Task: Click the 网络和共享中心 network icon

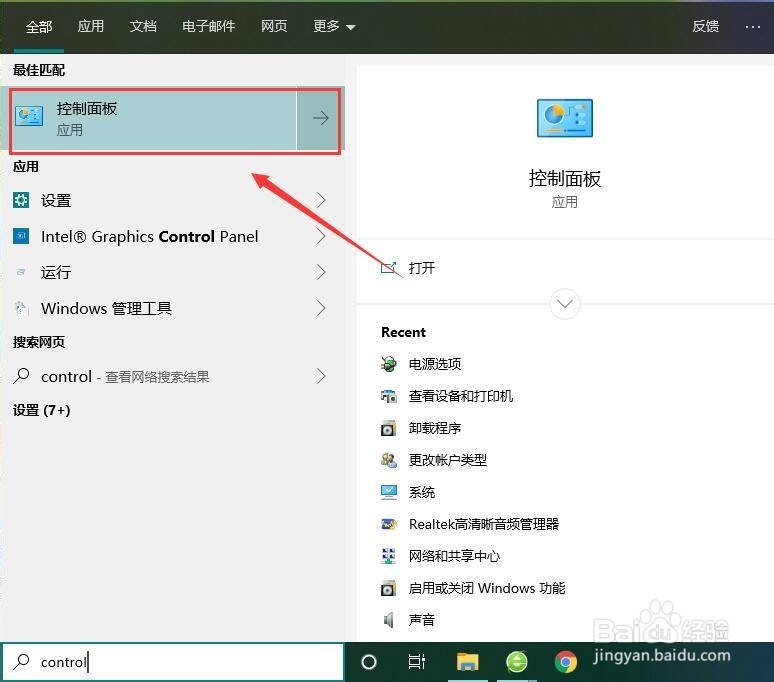Action: tap(388, 556)
